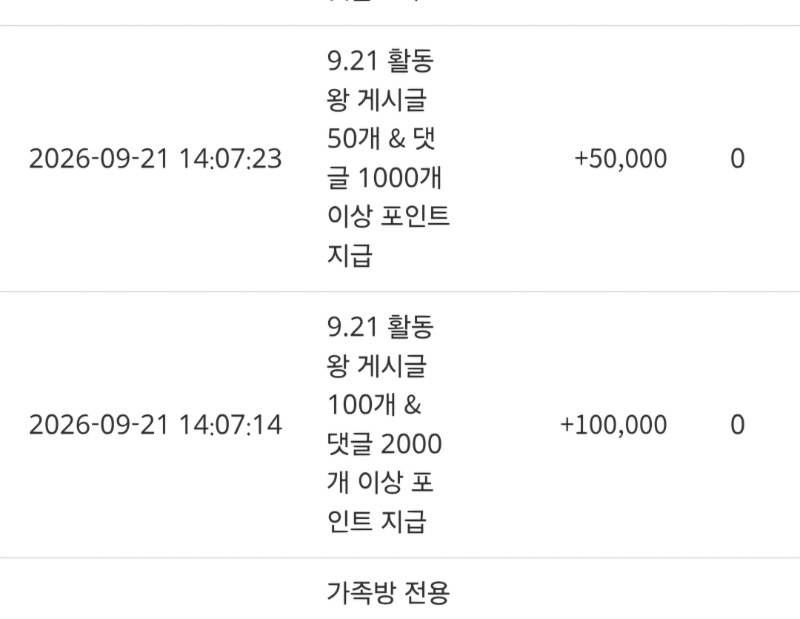Click '왕 게시글' in the +100,000 row

(x=377, y=366)
